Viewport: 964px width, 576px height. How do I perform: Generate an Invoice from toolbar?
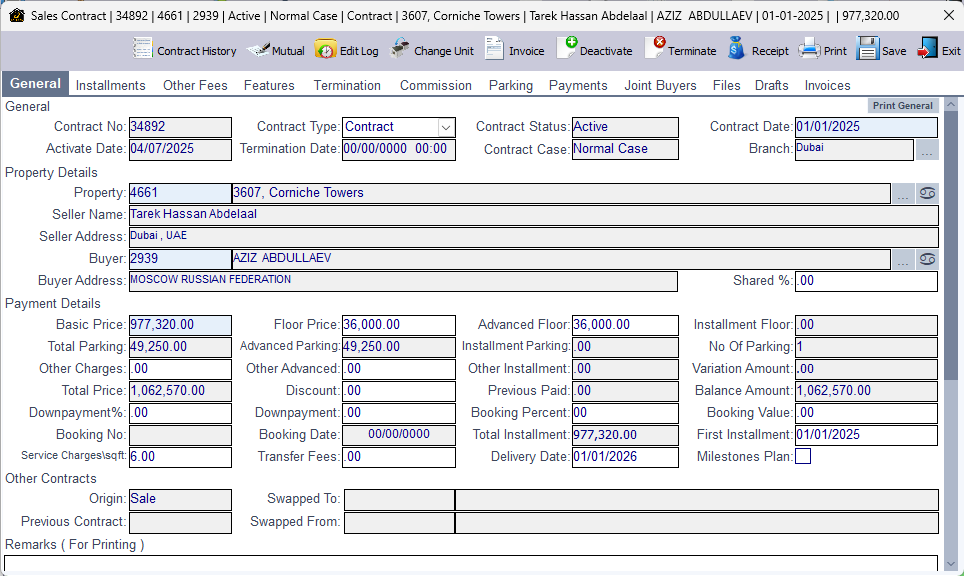coord(514,50)
